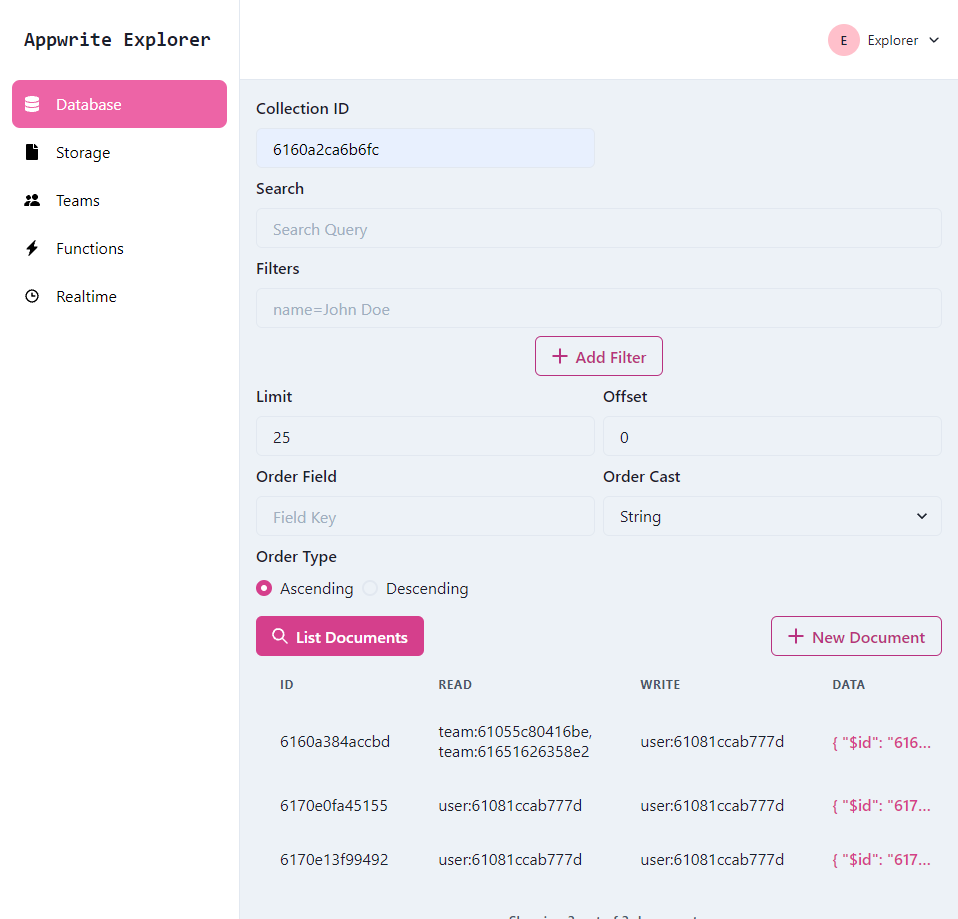
Task: Click the Database stack icon in sidebar
Action: point(32,104)
